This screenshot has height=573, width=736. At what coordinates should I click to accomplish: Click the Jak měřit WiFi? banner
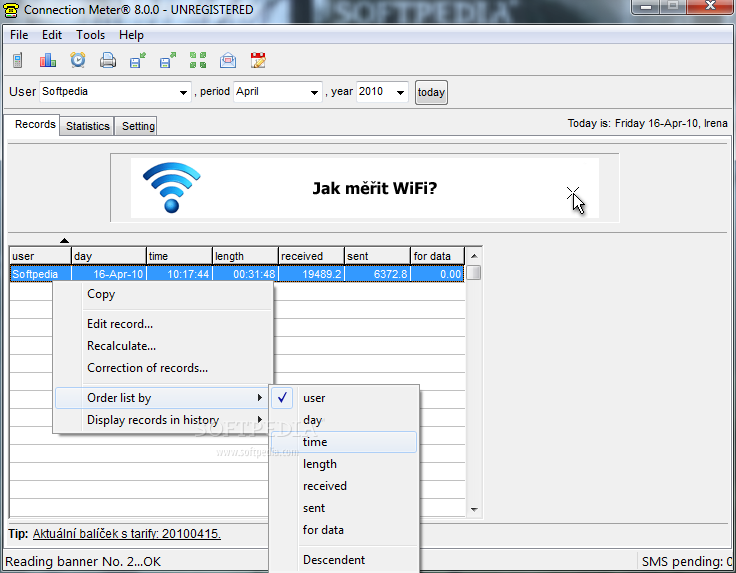pyautogui.click(x=365, y=188)
